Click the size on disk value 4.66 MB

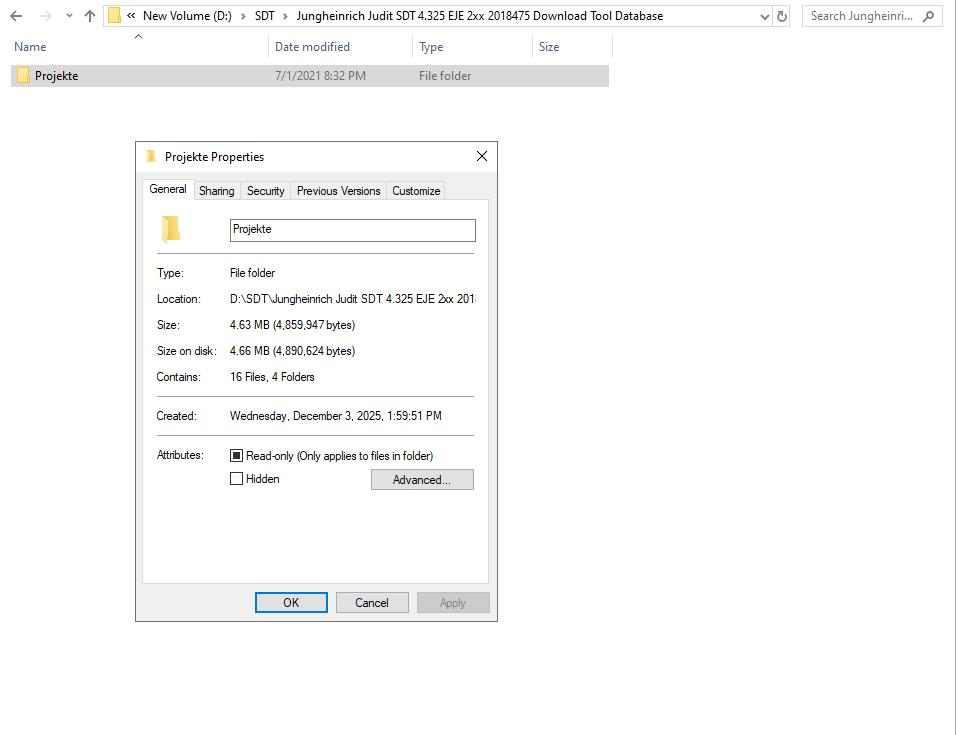pos(292,351)
